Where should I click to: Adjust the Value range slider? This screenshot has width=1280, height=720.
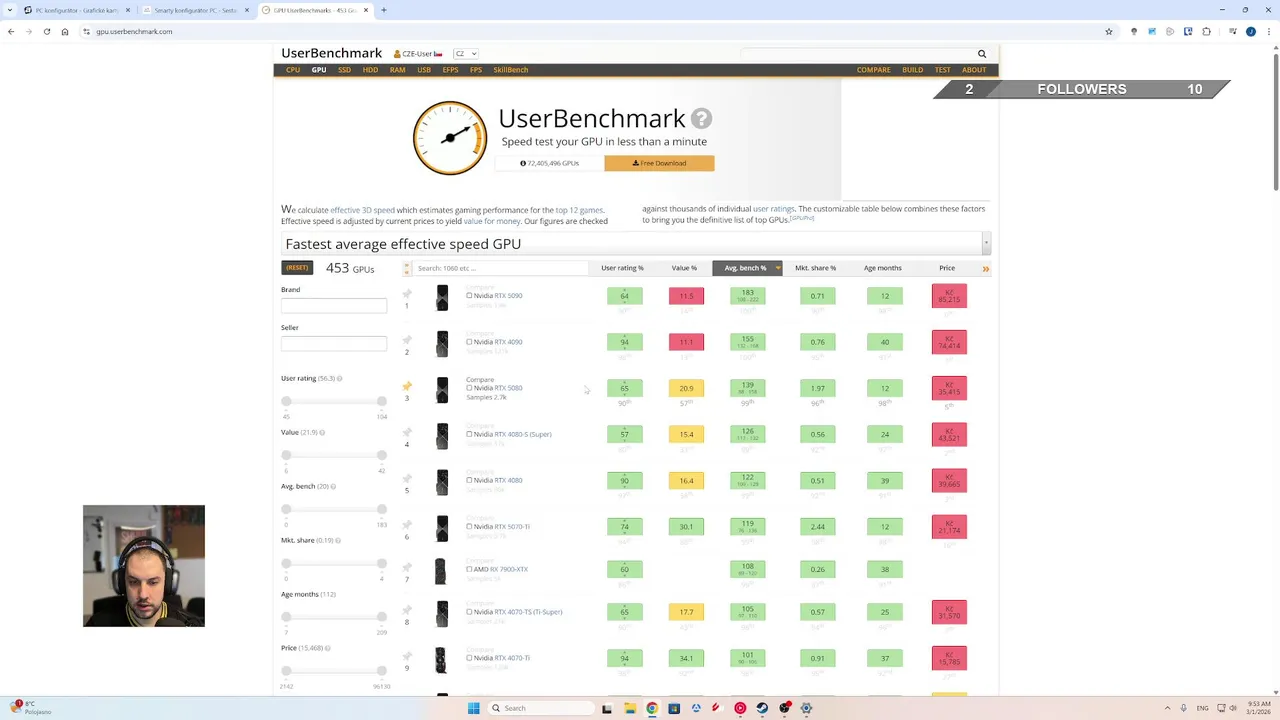334,455
